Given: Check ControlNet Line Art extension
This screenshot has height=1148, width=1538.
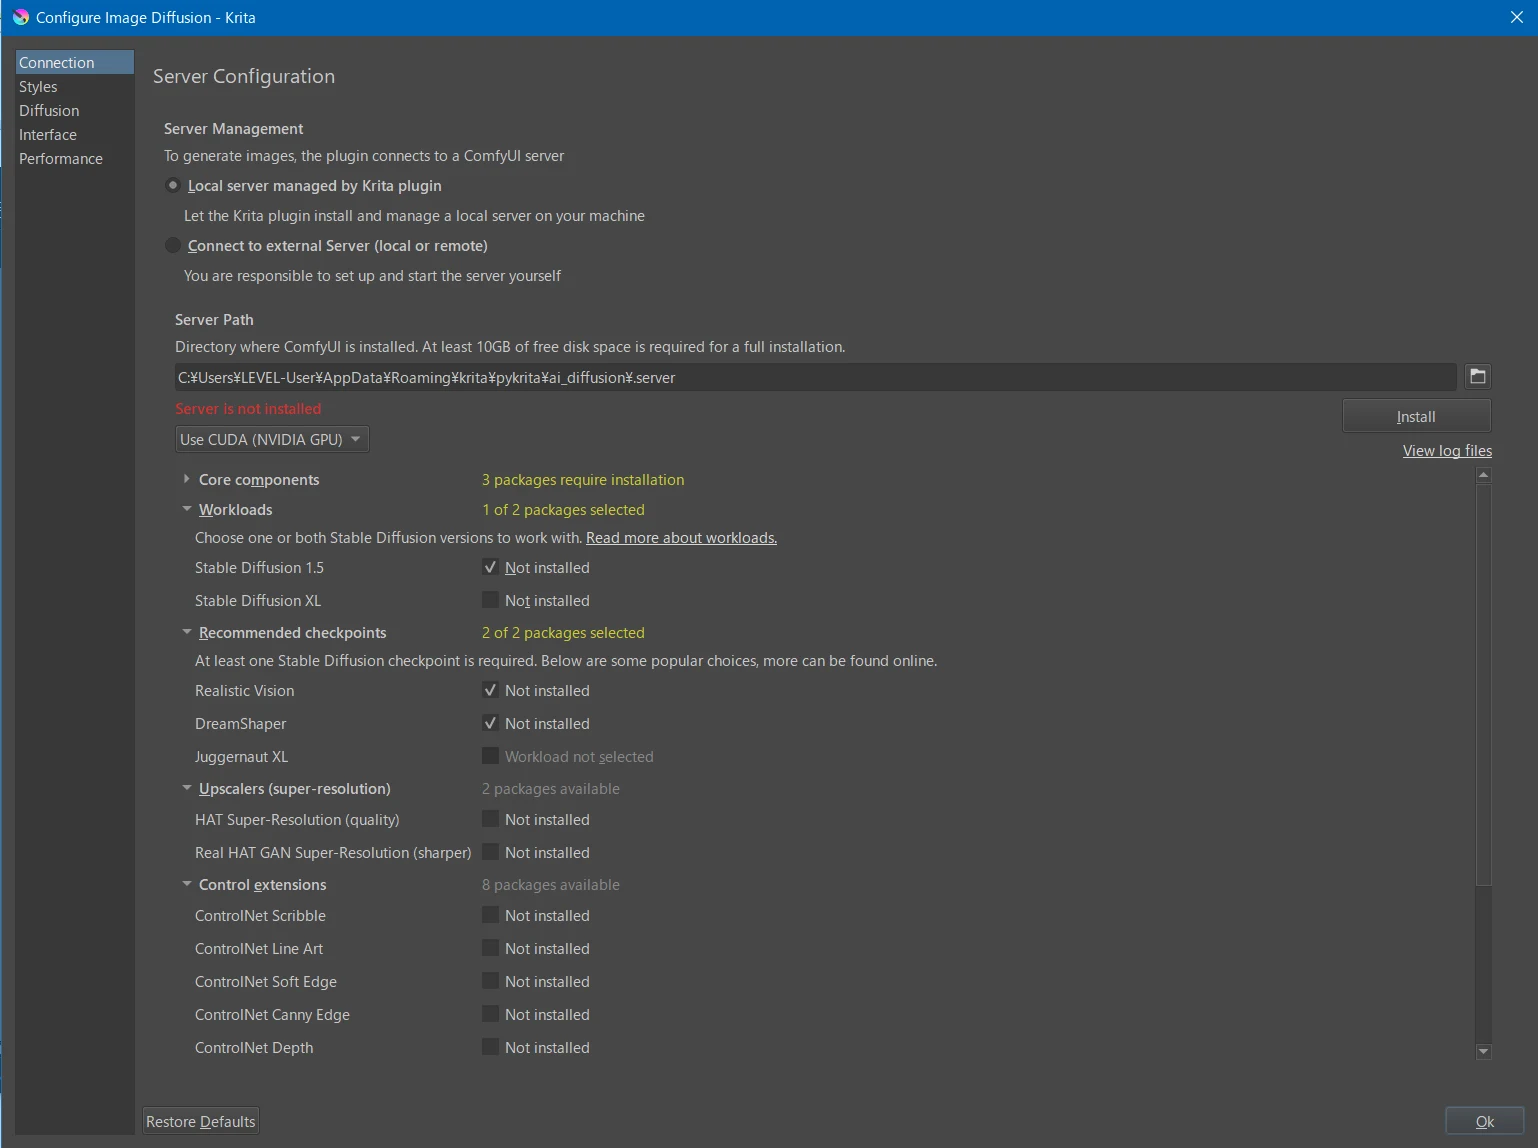Looking at the screenshot, I should pos(490,948).
